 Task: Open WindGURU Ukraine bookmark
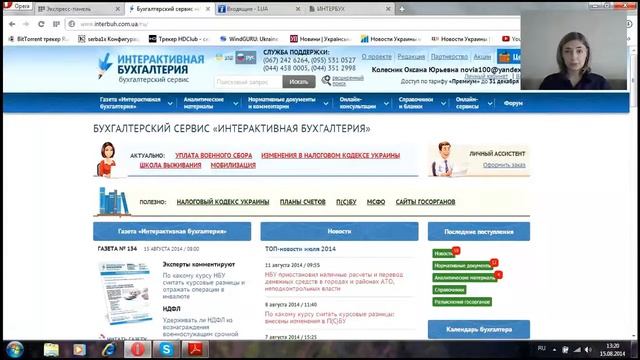pyautogui.click(x=249, y=39)
